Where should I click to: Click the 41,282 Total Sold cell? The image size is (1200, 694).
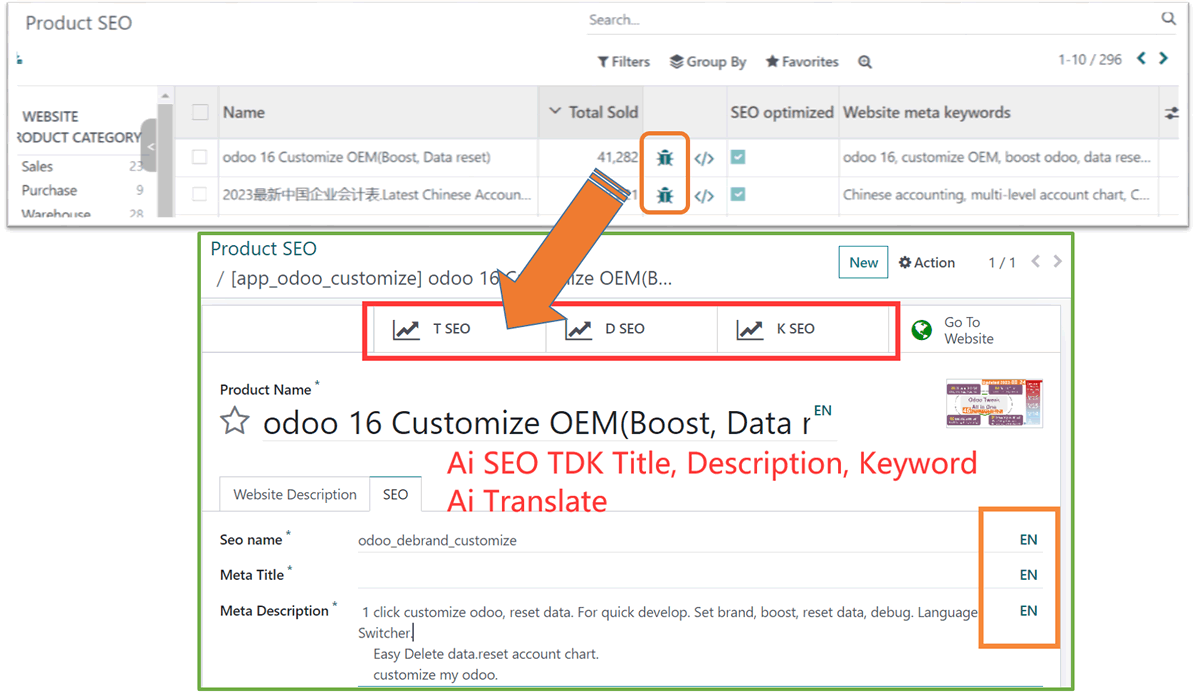point(618,157)
